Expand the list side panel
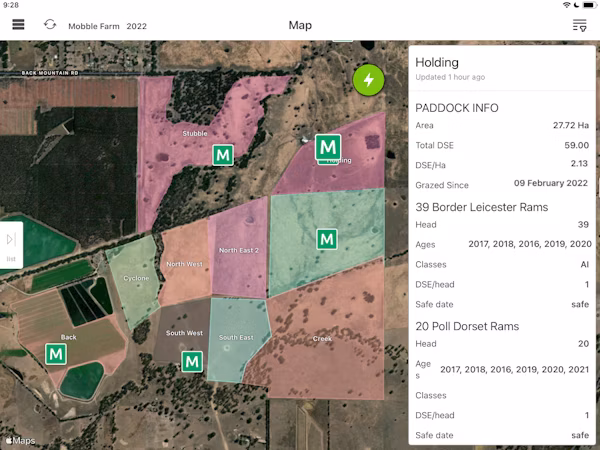This screenshot has height=450, width=600. point(11,245)
